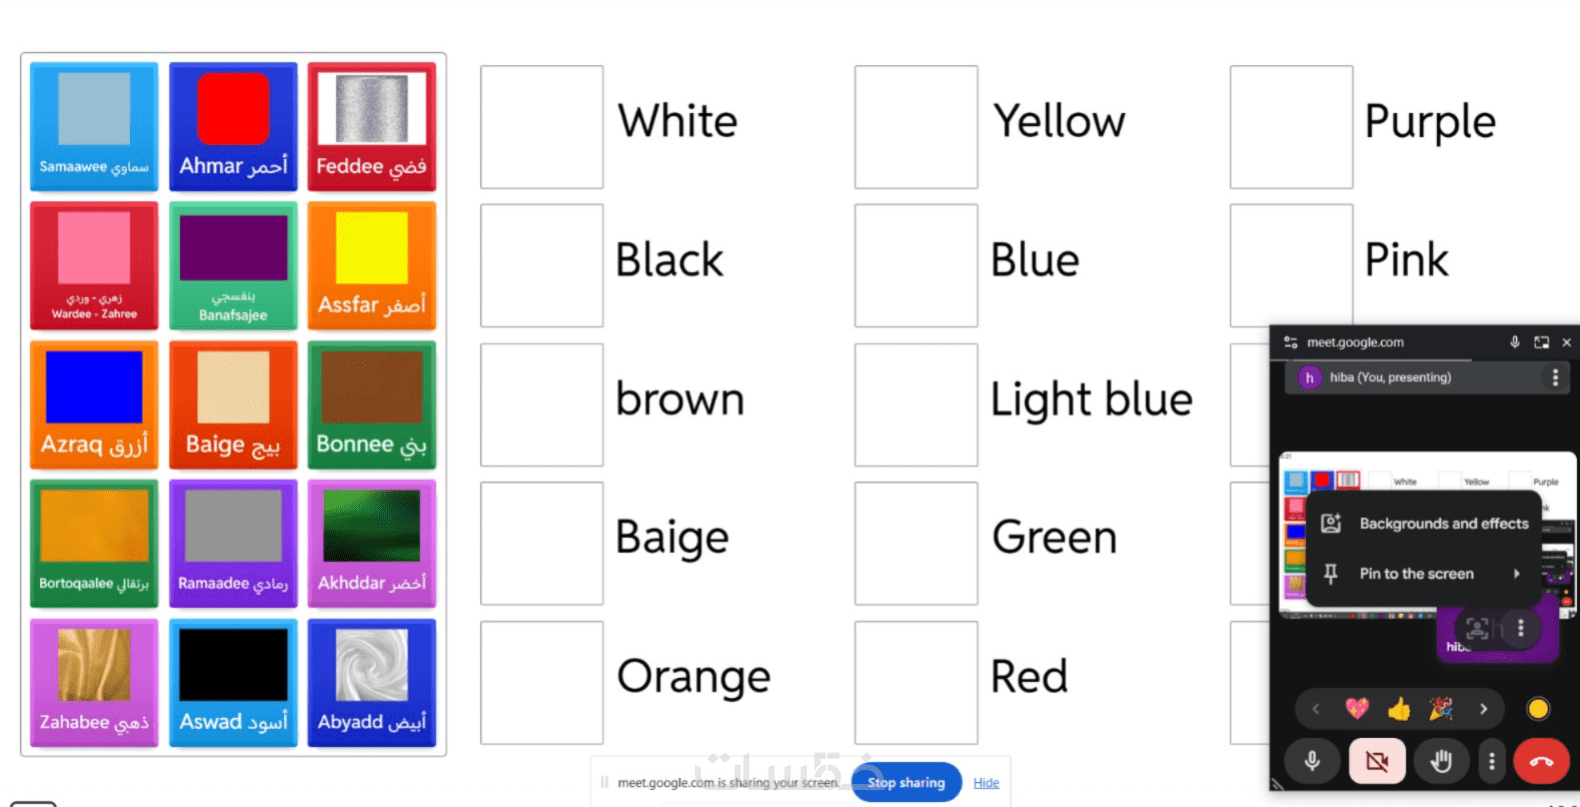Screen dimensions: 1580x807
Task: Click empty box next to White
Action: click(541, 127)
